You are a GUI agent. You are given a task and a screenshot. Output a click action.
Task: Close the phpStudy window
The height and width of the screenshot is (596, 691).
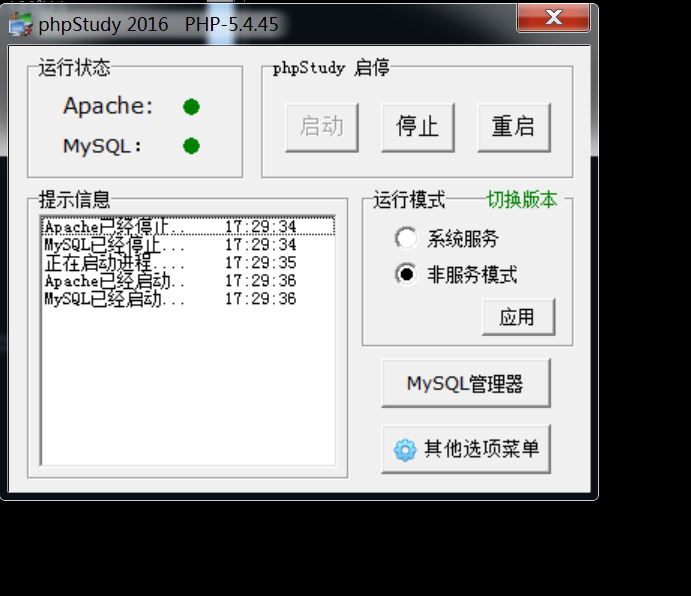pos(554,18)
